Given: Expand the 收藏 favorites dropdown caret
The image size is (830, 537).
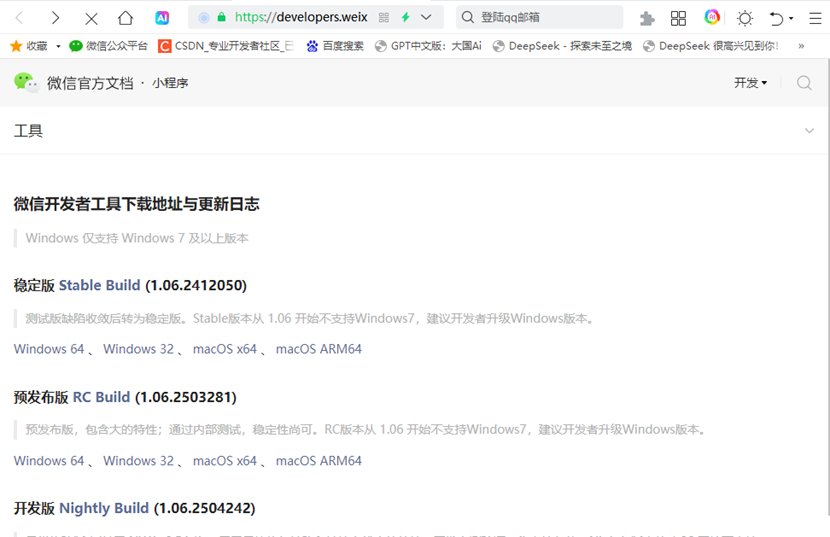Looking at the screenshot, I should (58, 47).
